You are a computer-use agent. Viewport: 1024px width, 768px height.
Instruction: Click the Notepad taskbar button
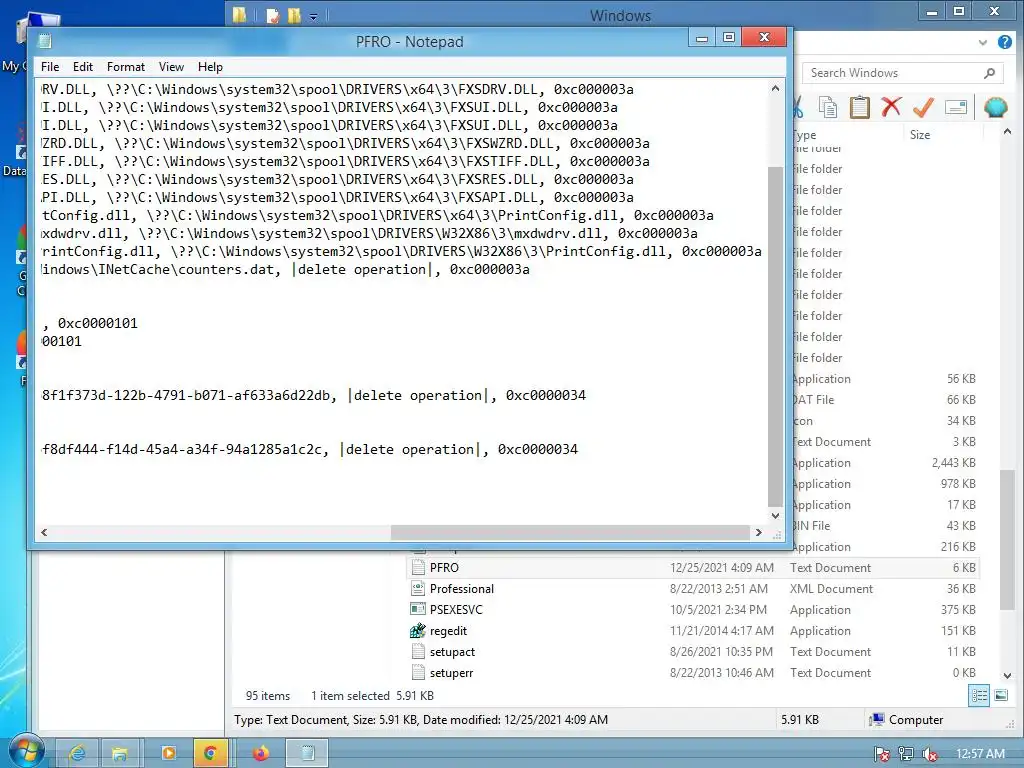click(x=307, y=754)
